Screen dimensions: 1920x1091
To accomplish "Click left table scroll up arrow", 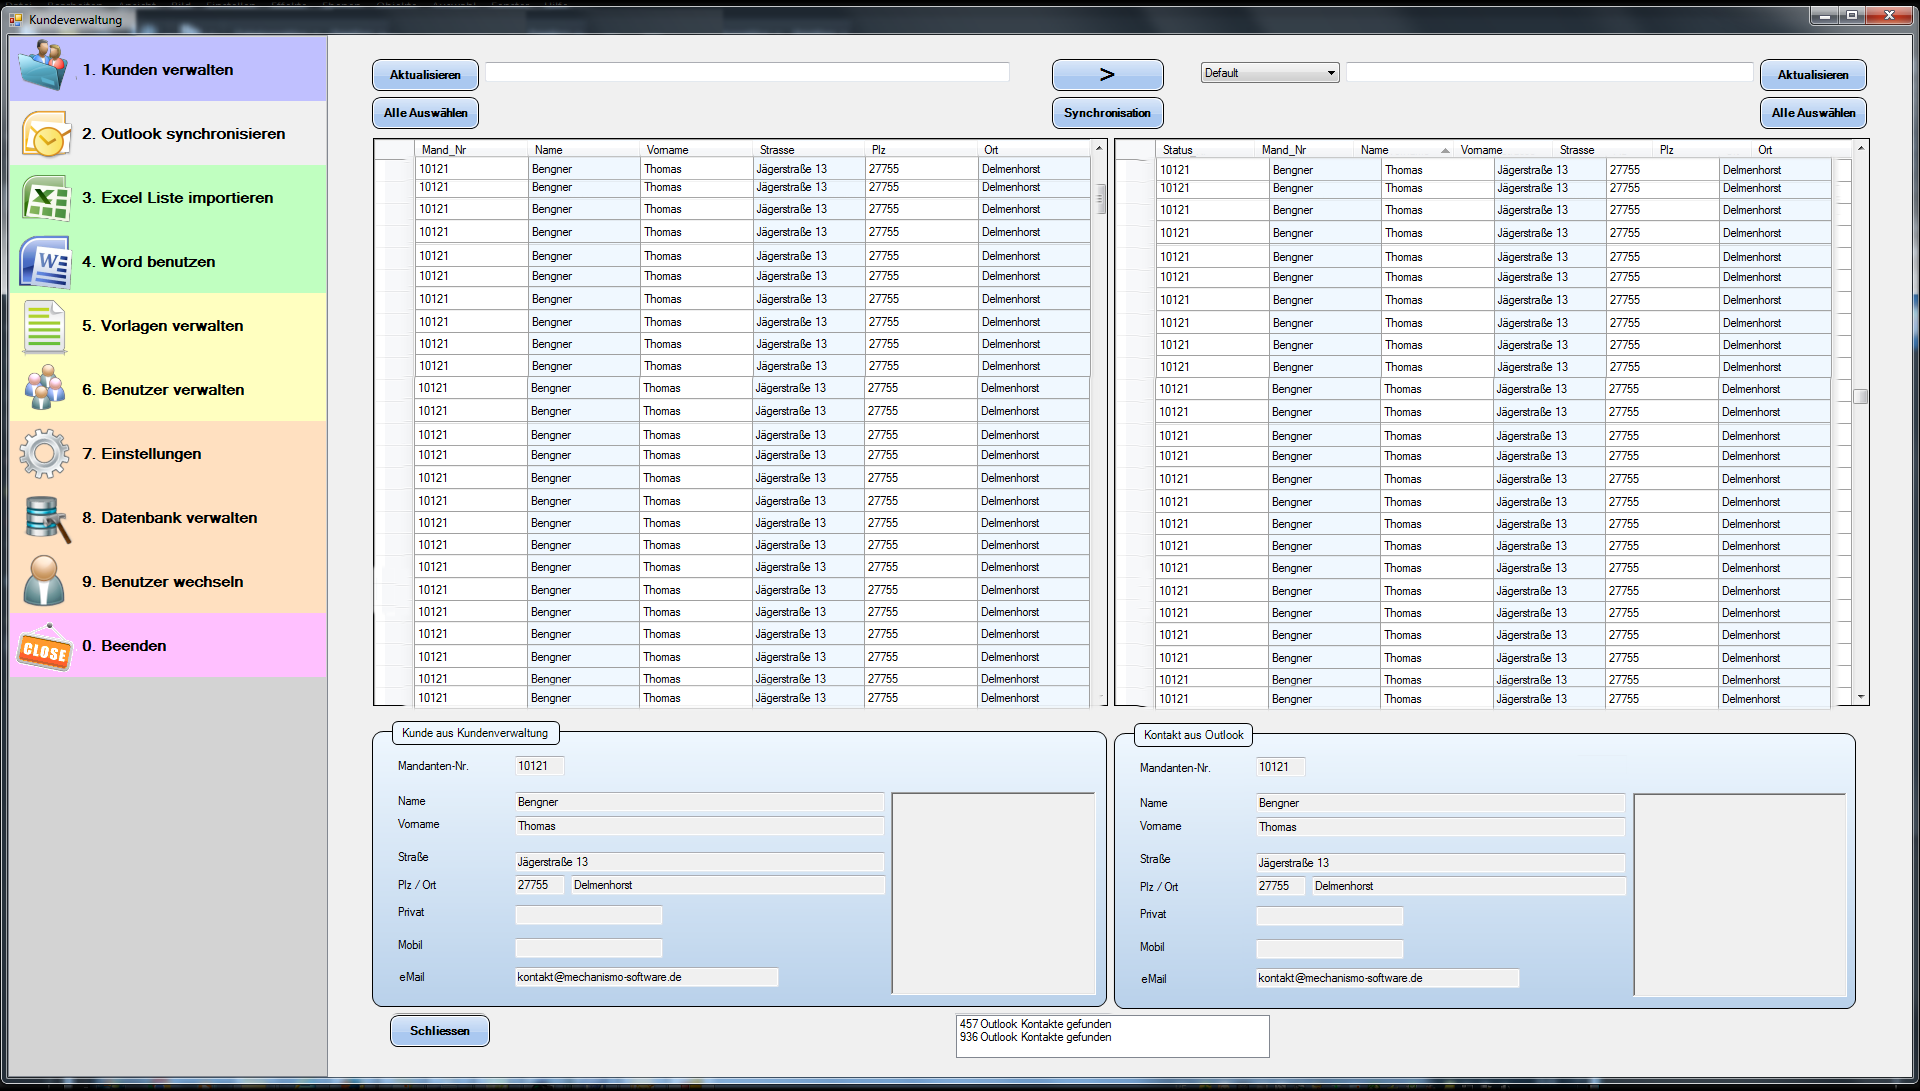I will [x=1099, y=148].
